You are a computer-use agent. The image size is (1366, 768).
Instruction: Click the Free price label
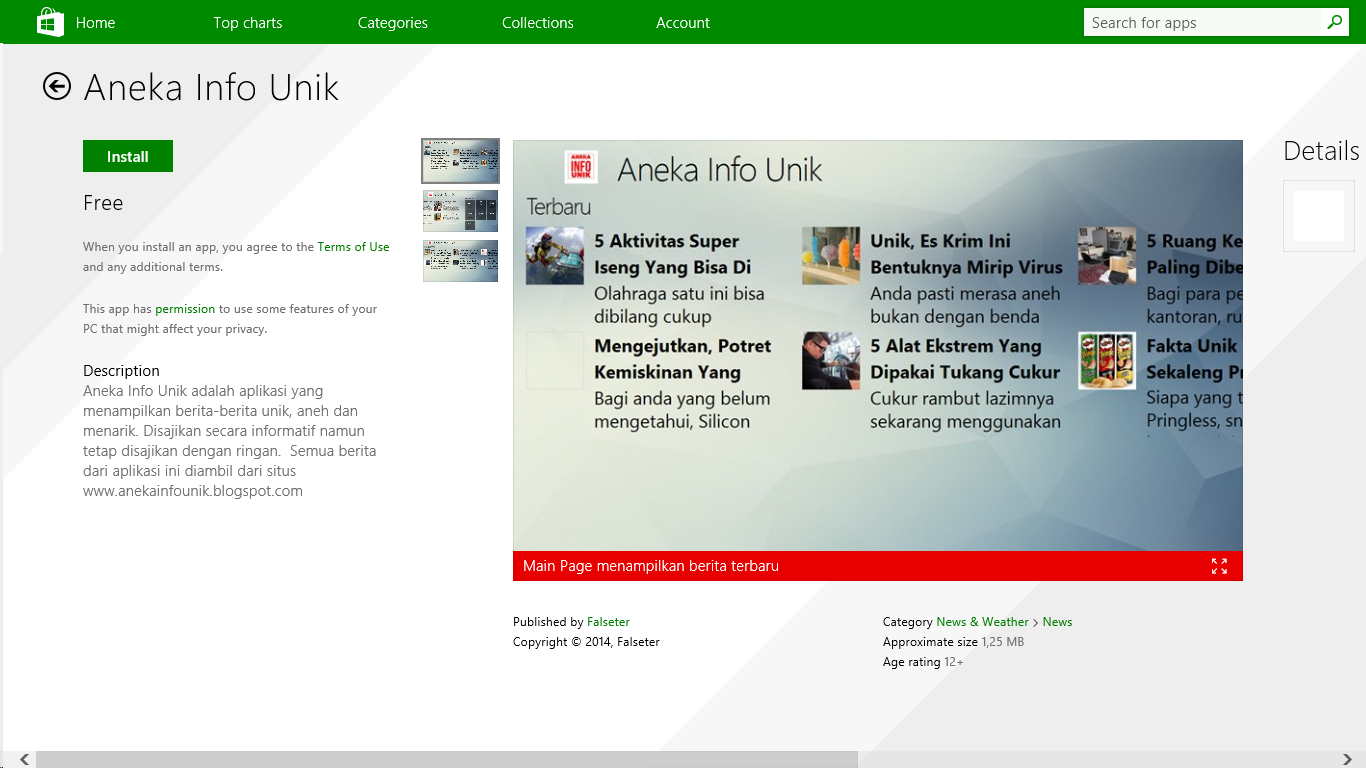(103, 203)
